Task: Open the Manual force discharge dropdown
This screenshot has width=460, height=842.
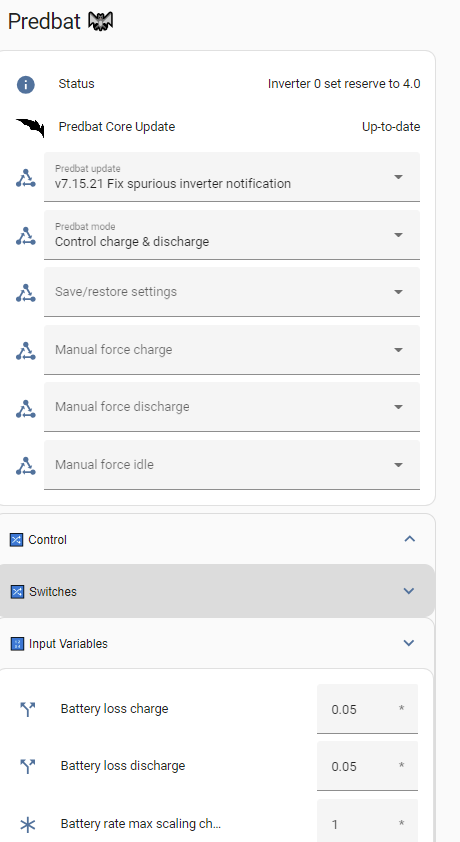Action: pyautogui.click(x=232, y=407)
